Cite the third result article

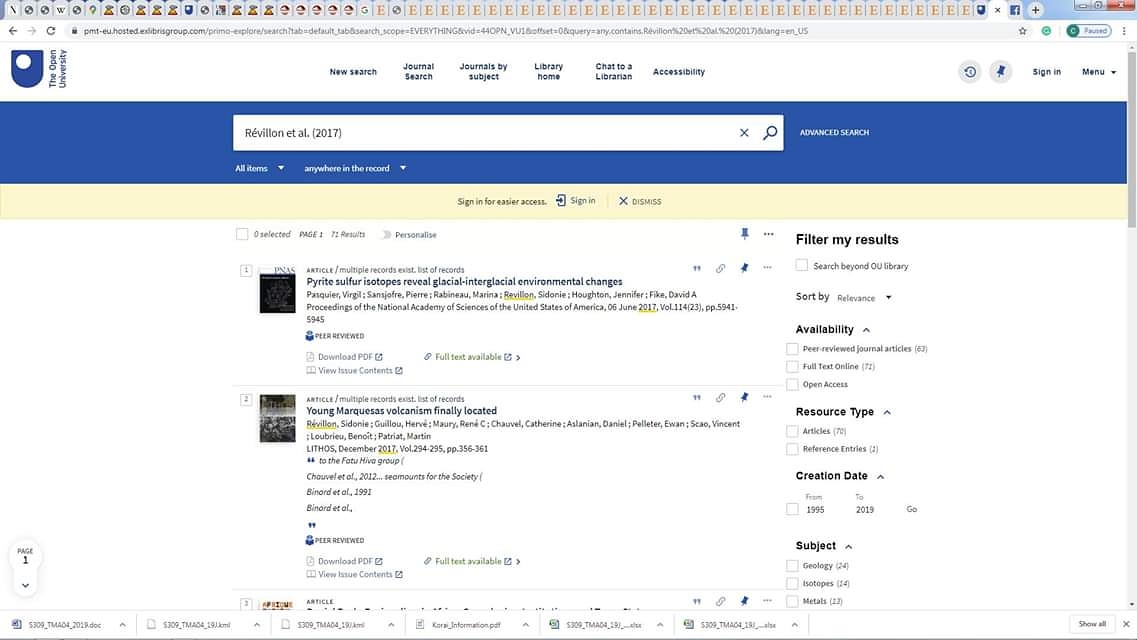[x=697, y=601]
